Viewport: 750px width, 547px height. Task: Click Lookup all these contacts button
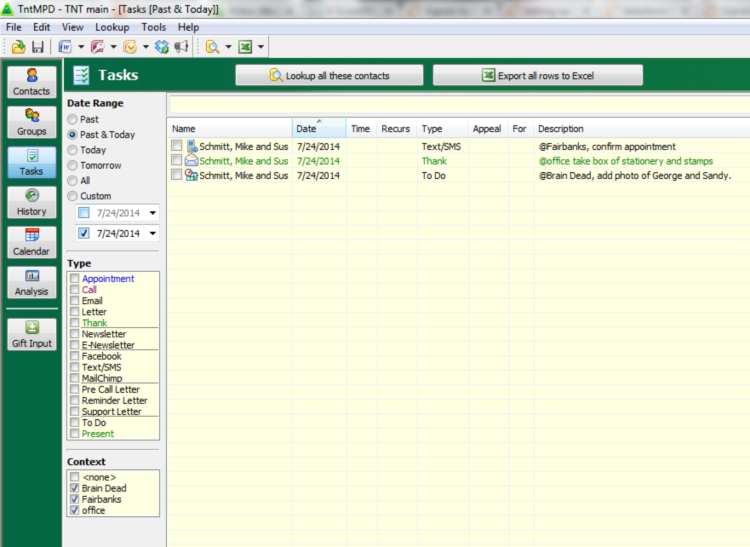point(329,76)
